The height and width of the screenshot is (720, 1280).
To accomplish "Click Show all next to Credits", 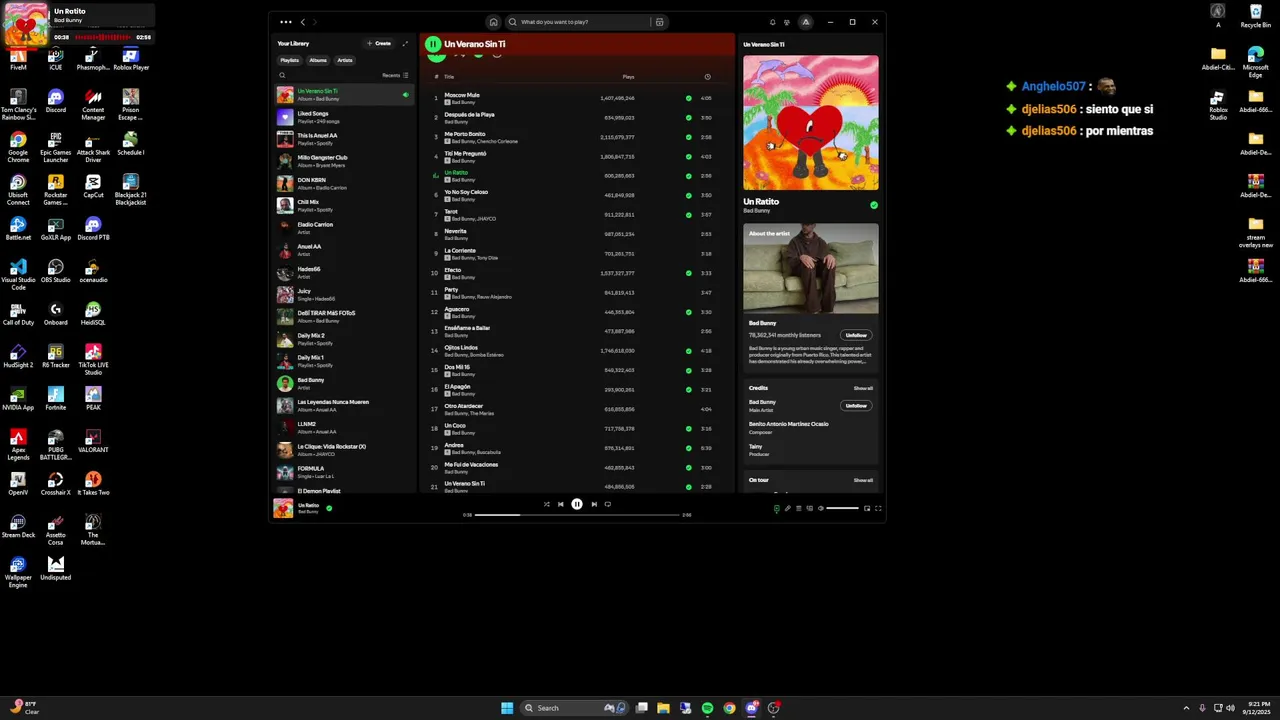I will pos(863,388).
